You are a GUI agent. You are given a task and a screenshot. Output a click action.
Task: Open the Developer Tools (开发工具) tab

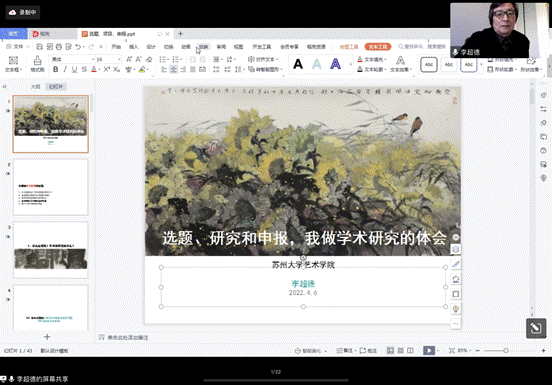(x=262, y=46)
